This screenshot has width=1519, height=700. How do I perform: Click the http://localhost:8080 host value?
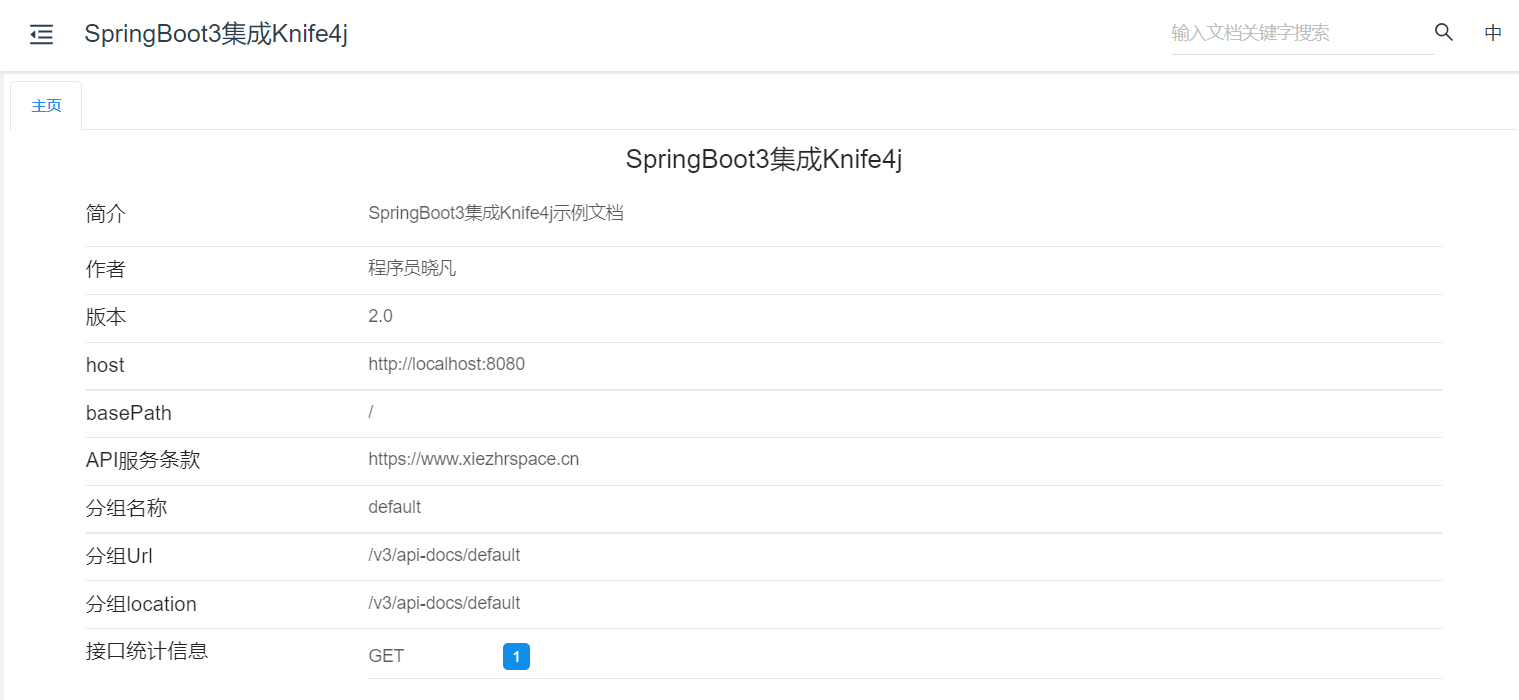coord(446,364)
